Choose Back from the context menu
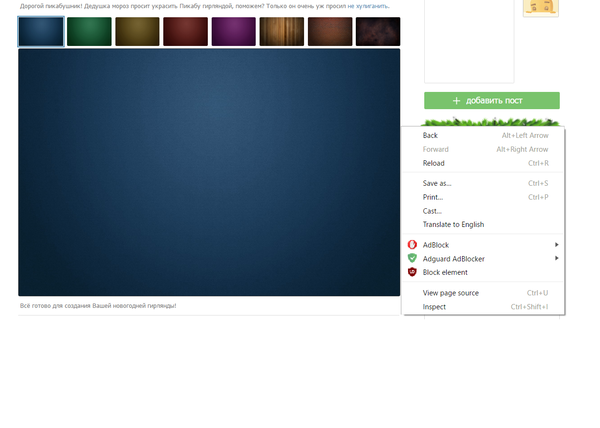 click(430, 135)
